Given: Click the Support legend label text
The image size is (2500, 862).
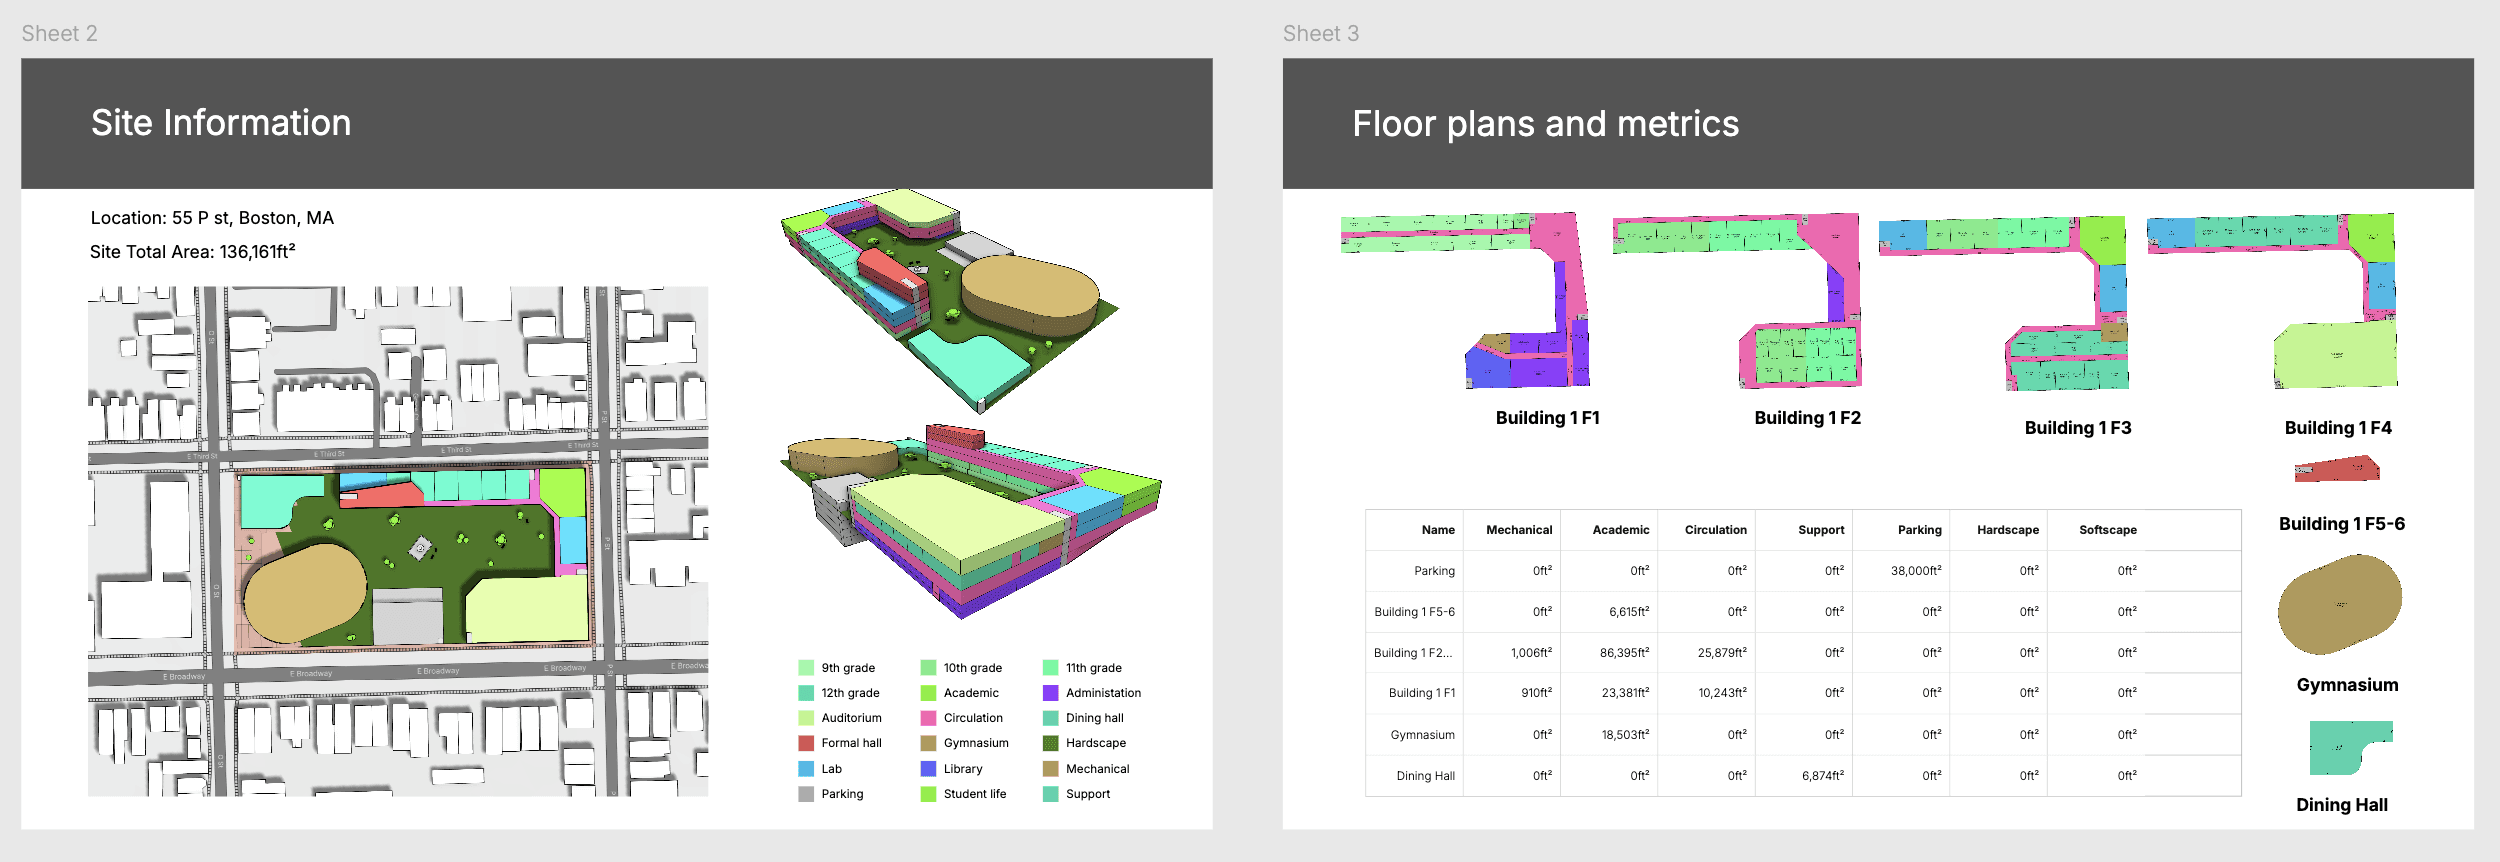Looking at the screenshot, I should [x=1087, y=794].
